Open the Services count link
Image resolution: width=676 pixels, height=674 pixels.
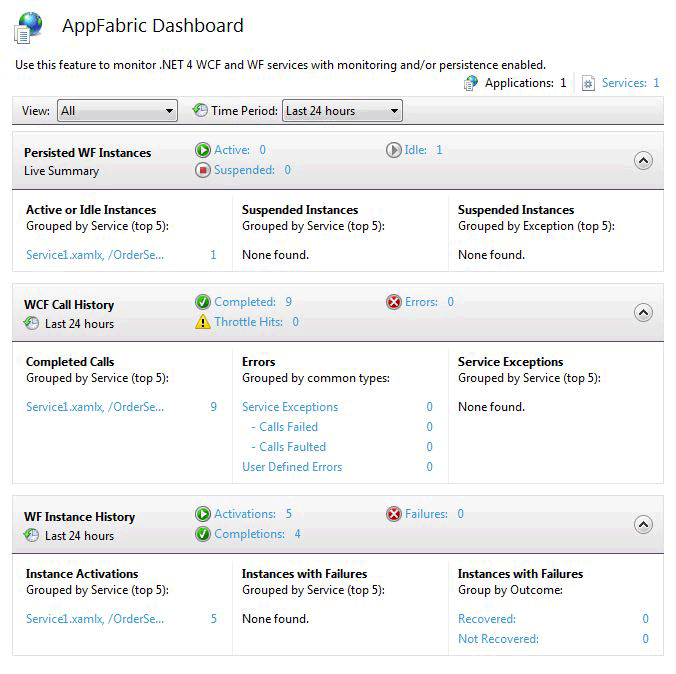pos(630,84)
